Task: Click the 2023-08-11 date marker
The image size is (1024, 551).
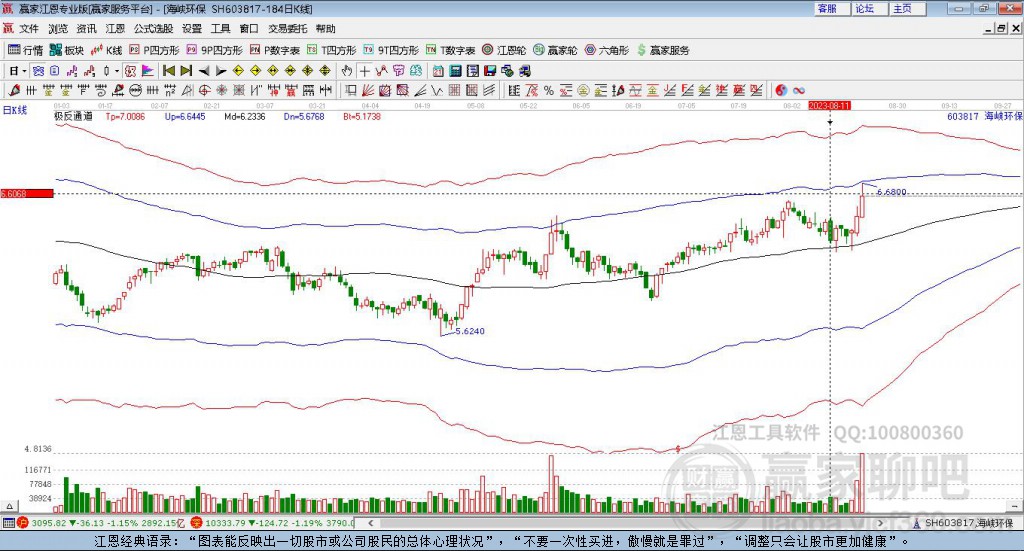Action: click(x=829, y=105)
